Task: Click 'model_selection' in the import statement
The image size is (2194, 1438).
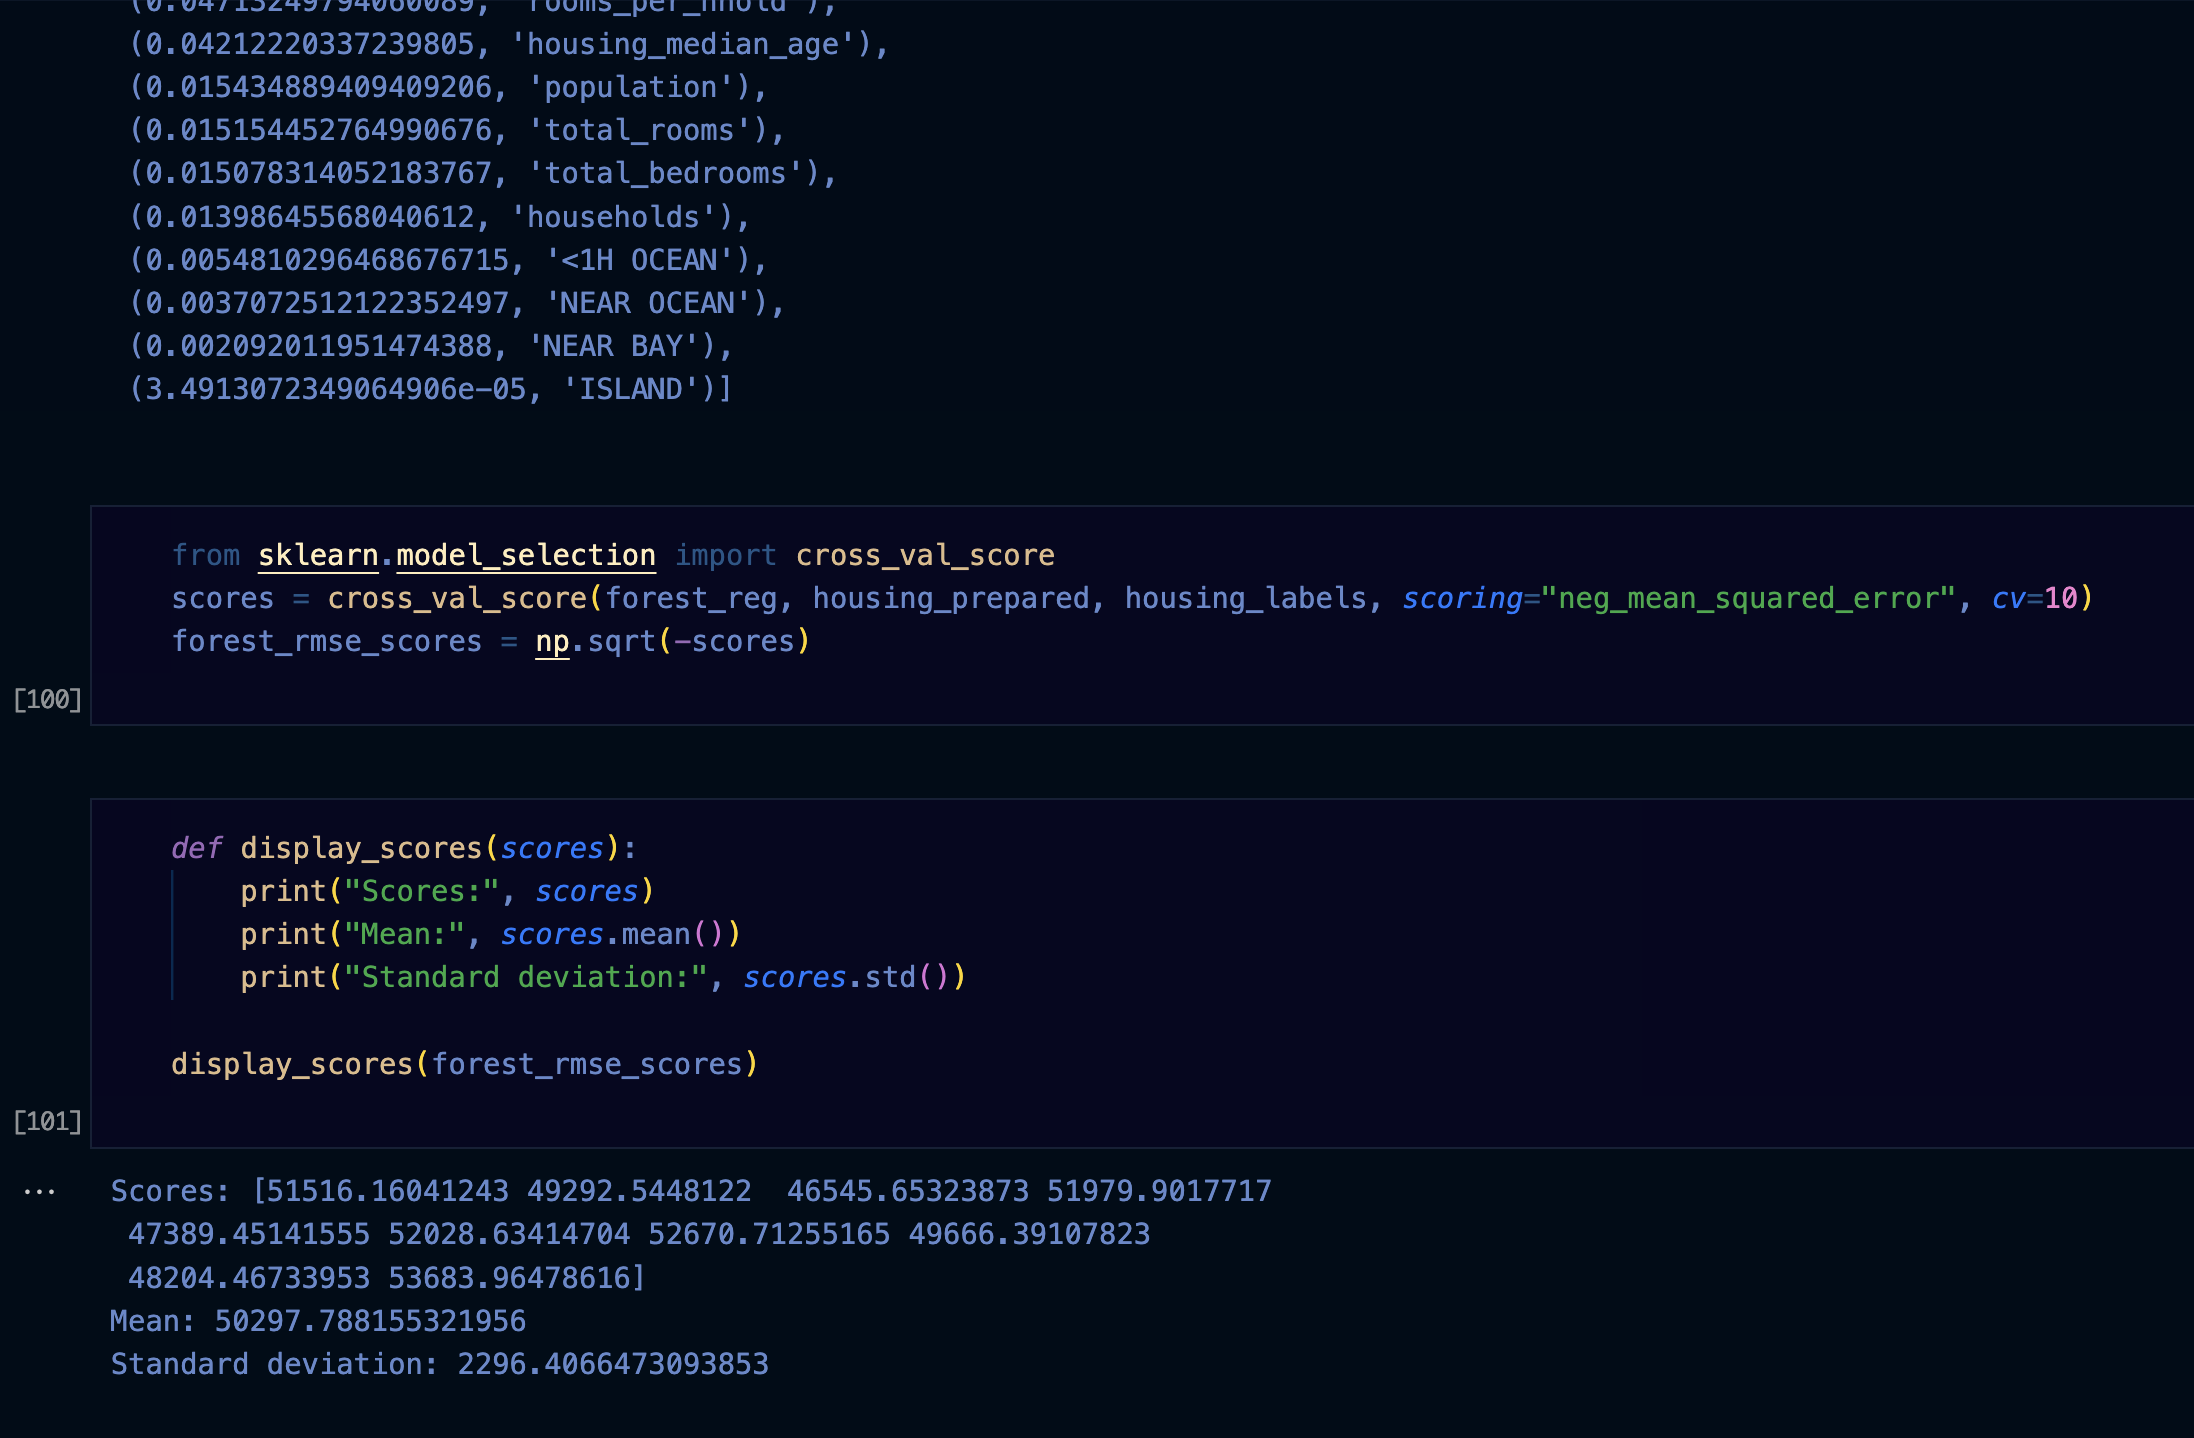Action: coord(526,555)
